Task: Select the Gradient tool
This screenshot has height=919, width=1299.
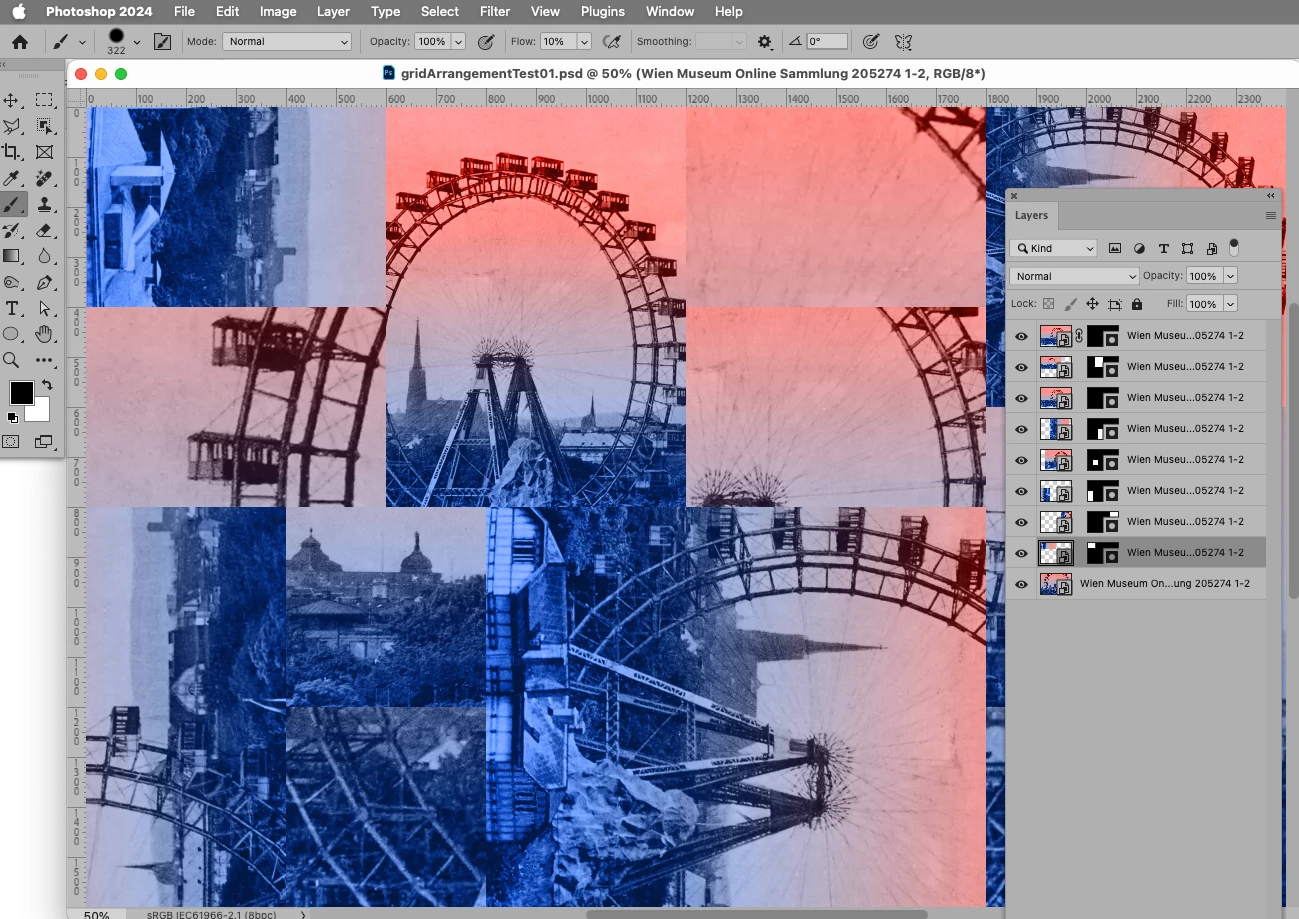Action: coord(12,256)
